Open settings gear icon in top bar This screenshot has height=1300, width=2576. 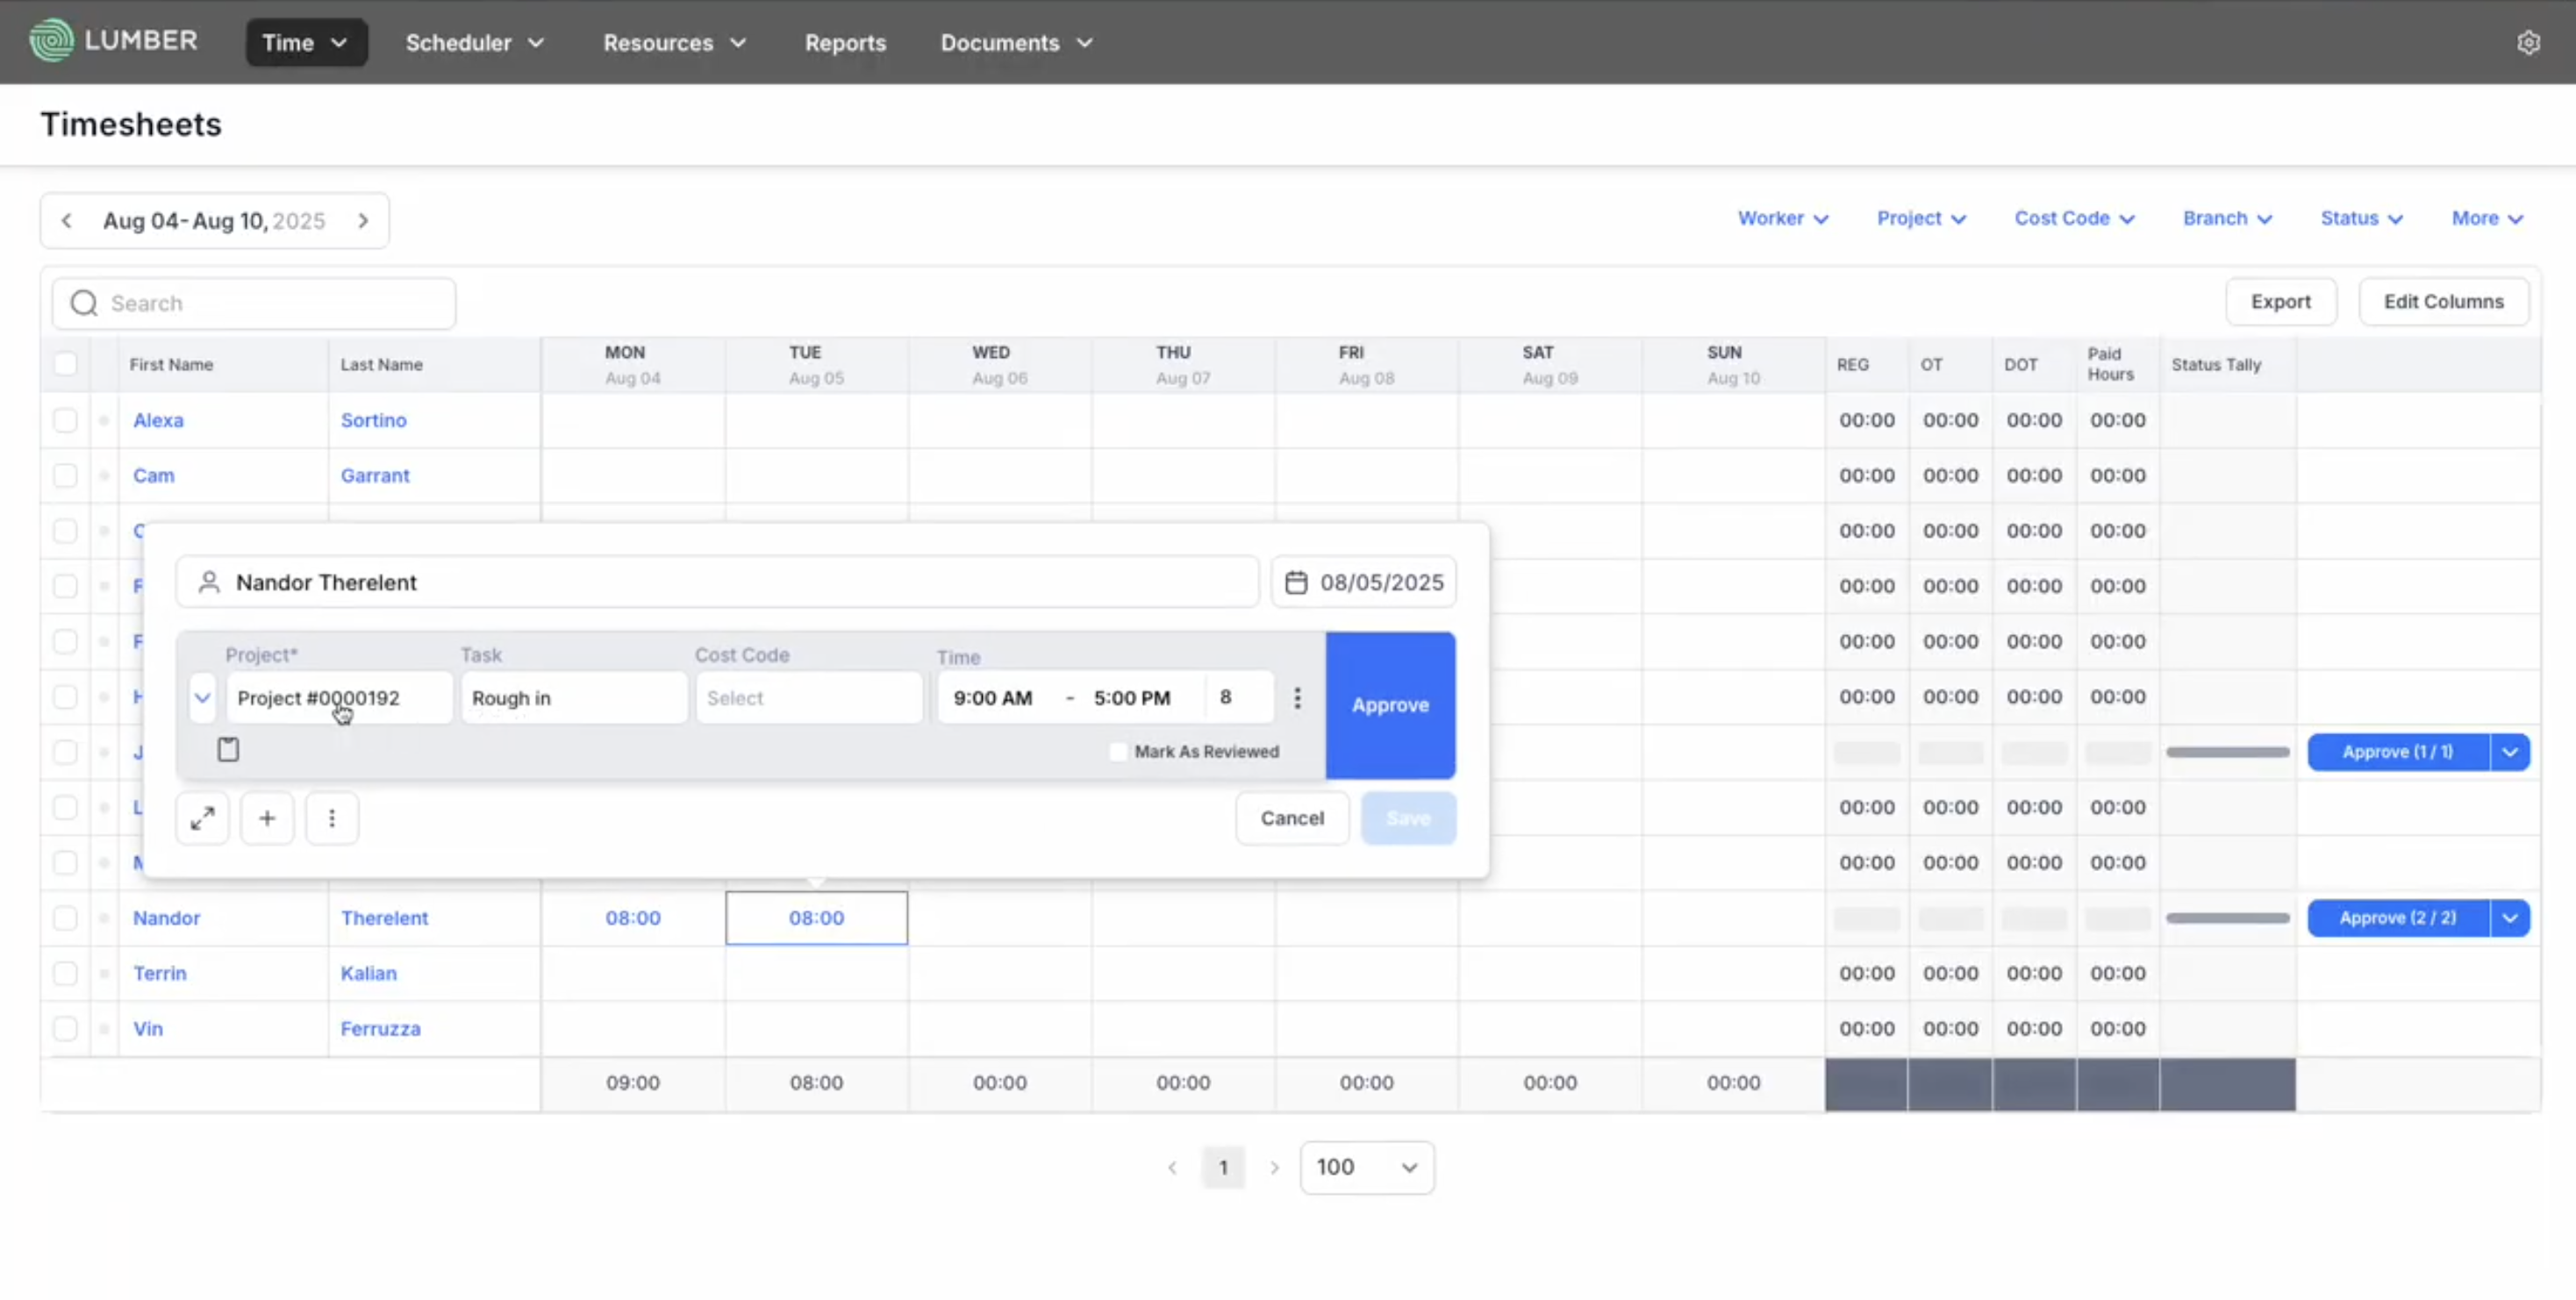click(2528, 43)
